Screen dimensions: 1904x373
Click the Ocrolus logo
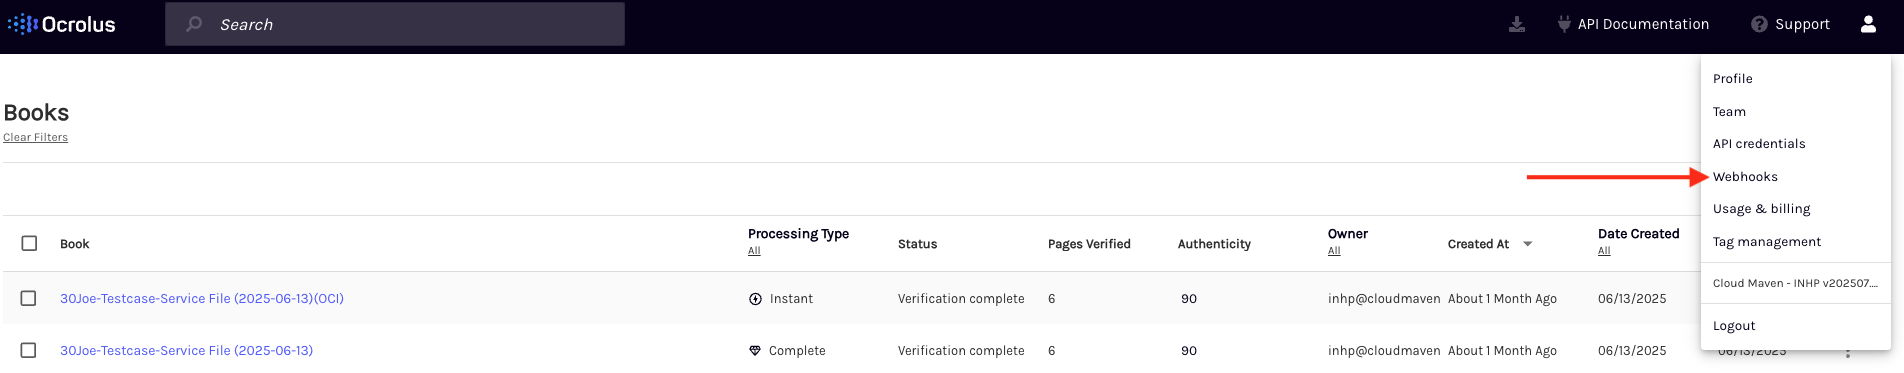pyautogui.click(x=62, y=24)
